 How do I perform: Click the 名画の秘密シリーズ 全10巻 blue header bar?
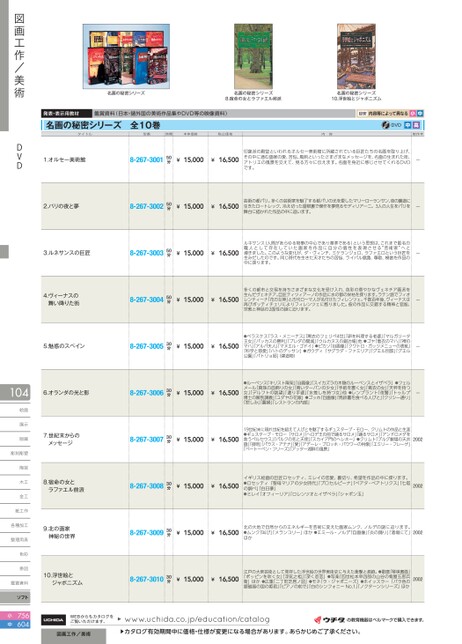pos(233,125)
